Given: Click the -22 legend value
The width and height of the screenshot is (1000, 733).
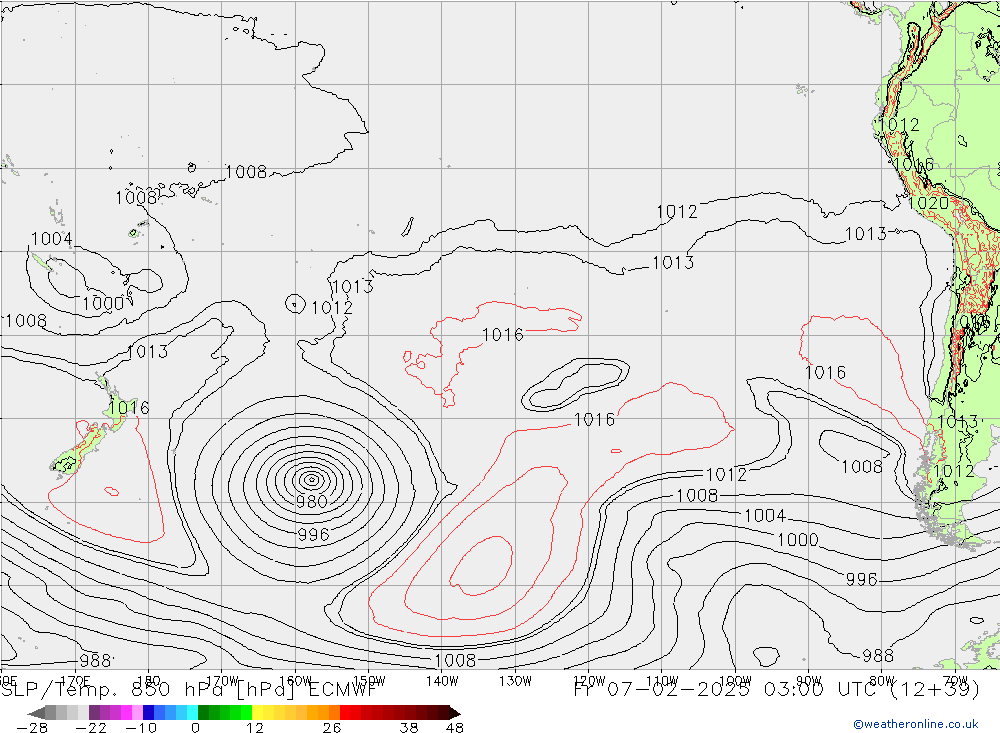Looking at the screenshot, I should click(x=91, y=727).
